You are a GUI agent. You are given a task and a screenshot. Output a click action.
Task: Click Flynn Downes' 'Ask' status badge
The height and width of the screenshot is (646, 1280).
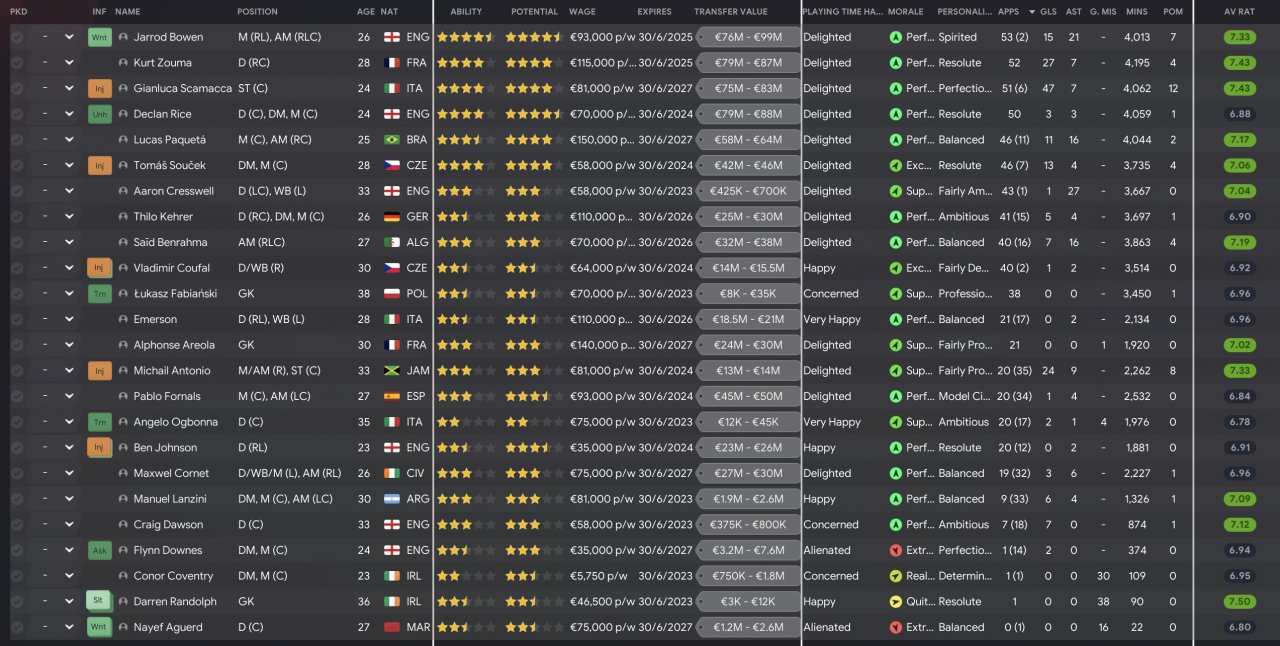pos(100,550)
